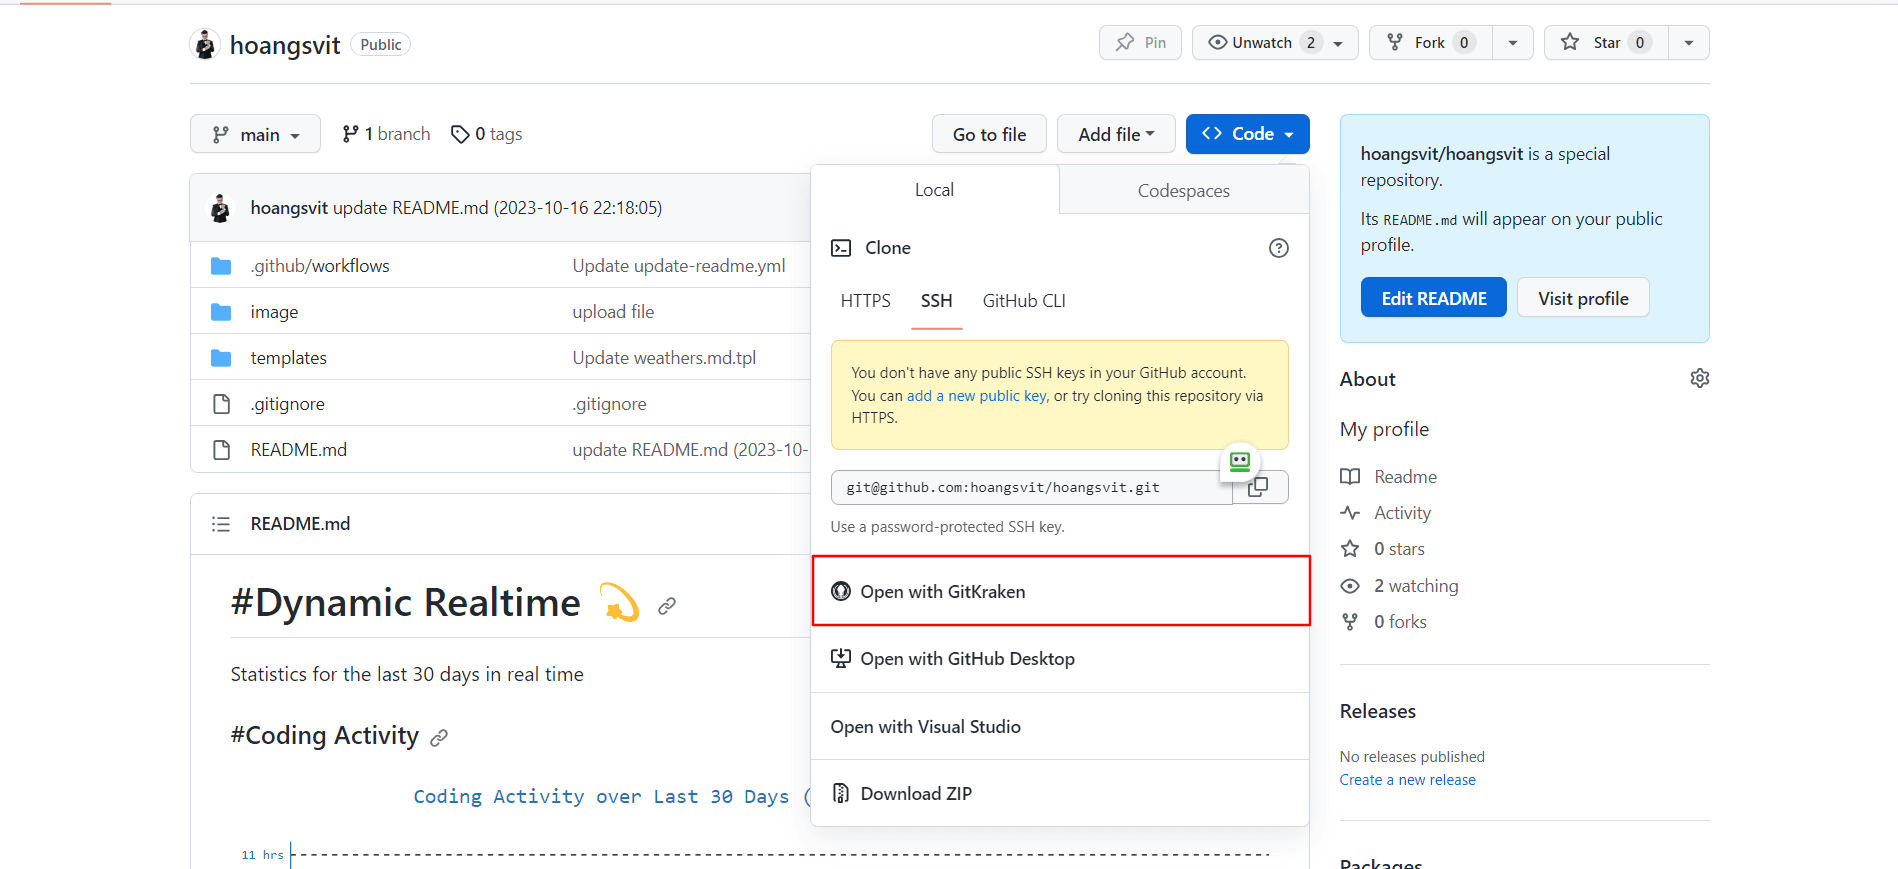Open the .gitignore file
This screenshot has width=1898, height=869.
288,404
